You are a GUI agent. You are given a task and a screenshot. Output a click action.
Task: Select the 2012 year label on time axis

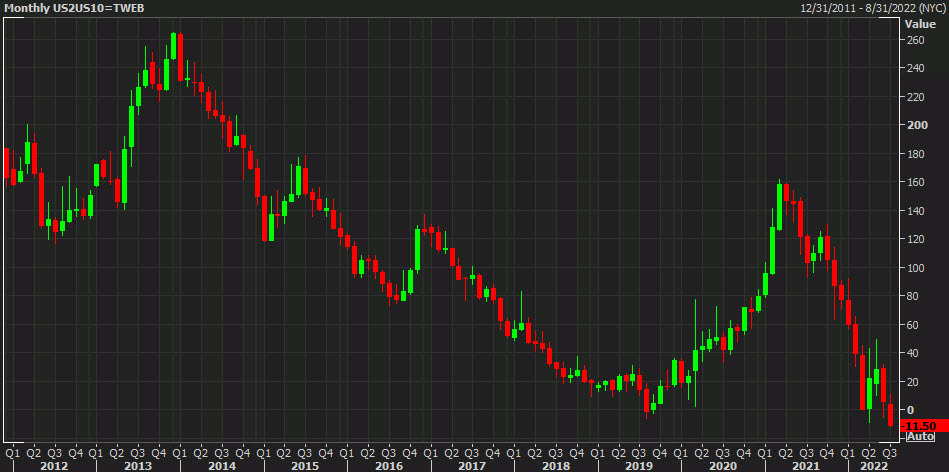(x=53, y=465)
